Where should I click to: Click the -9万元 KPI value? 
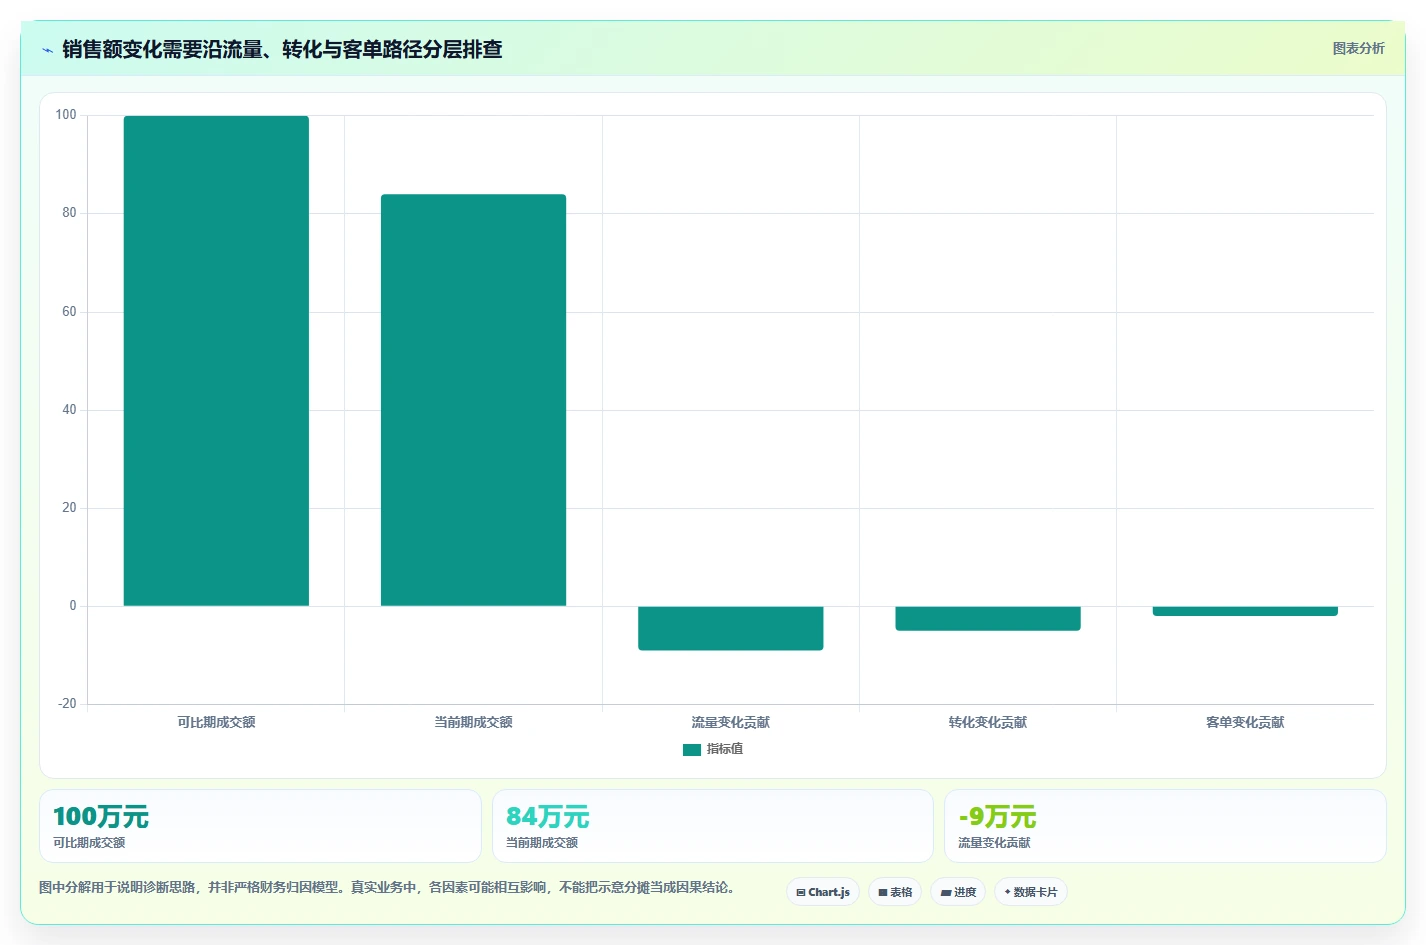(x=997, y=817)
